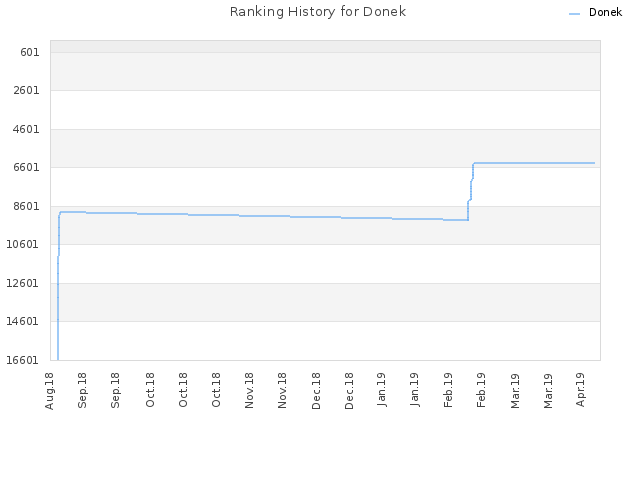Select y-axis label 4601
This screenshot has height=480, width=640.
(x=27, y=129)
